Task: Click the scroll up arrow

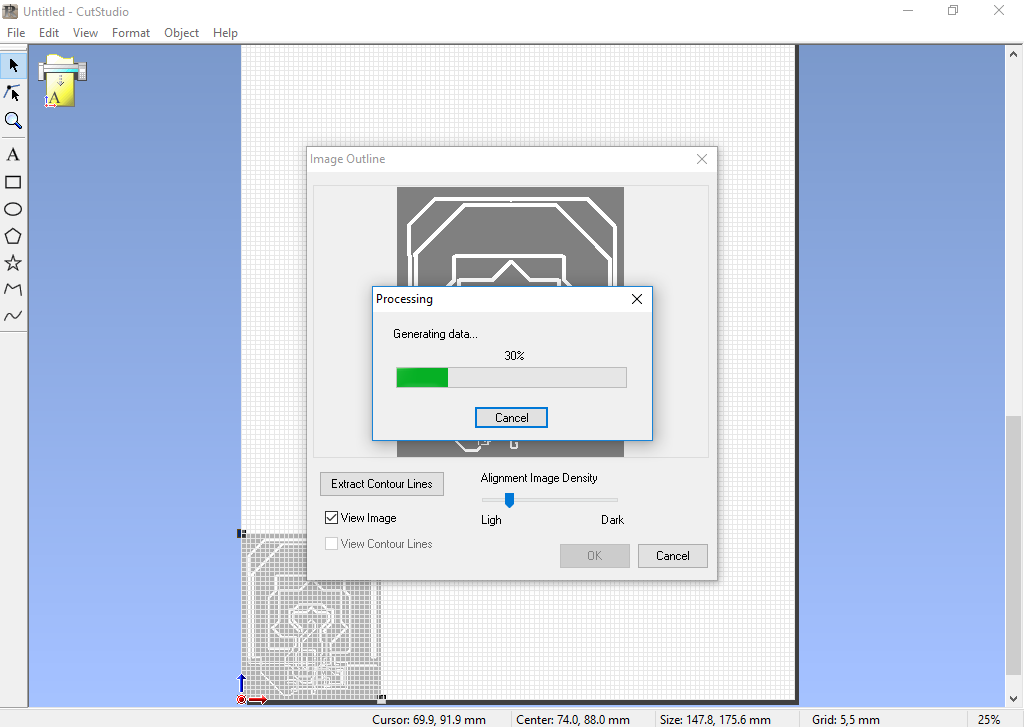Action: 1012,54
